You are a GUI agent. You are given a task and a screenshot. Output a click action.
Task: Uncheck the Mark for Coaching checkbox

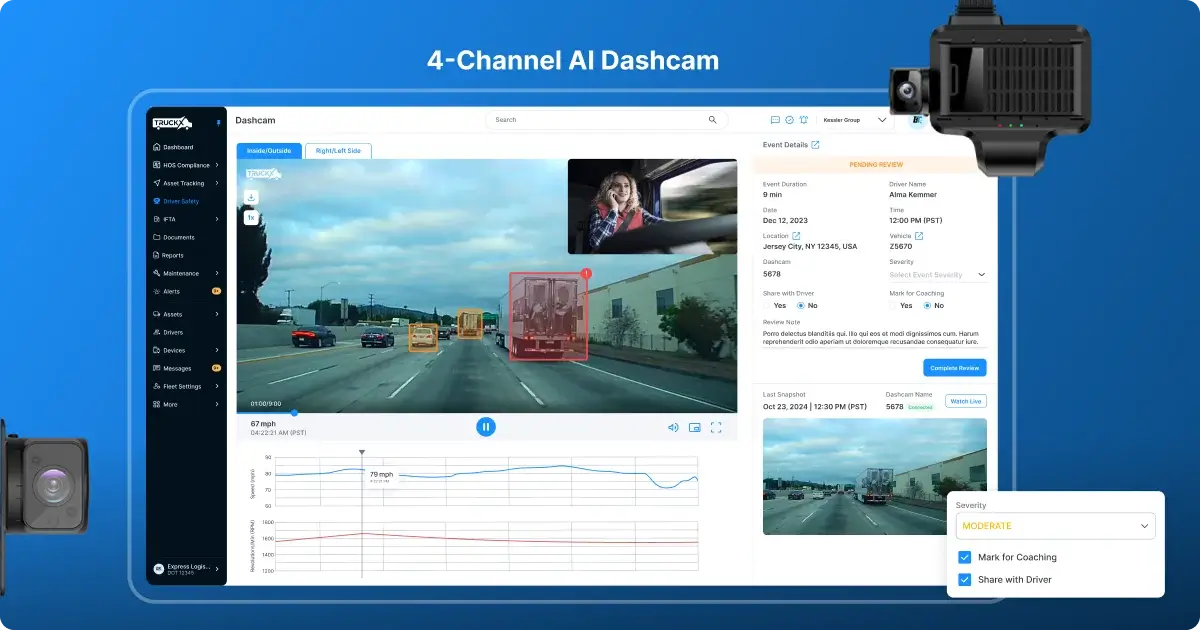(x=964, y=557)
